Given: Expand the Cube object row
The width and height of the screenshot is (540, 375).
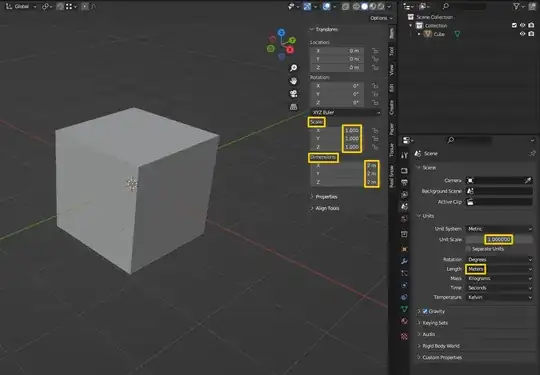Looking at the screenshot, I should 419,34.
